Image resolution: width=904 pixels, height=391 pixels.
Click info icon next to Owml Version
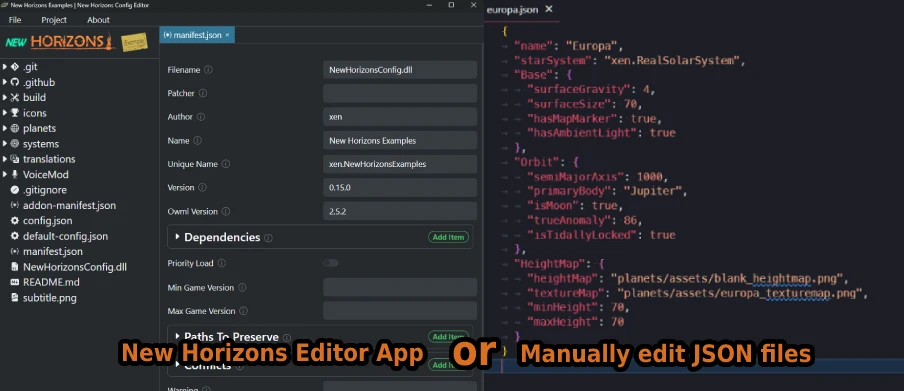click(226, 211)
